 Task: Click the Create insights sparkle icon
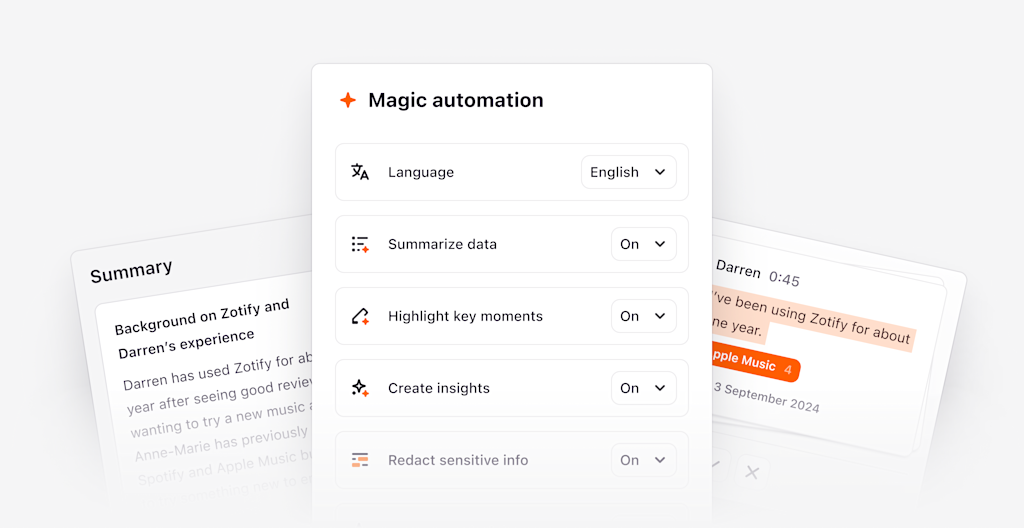360,388
